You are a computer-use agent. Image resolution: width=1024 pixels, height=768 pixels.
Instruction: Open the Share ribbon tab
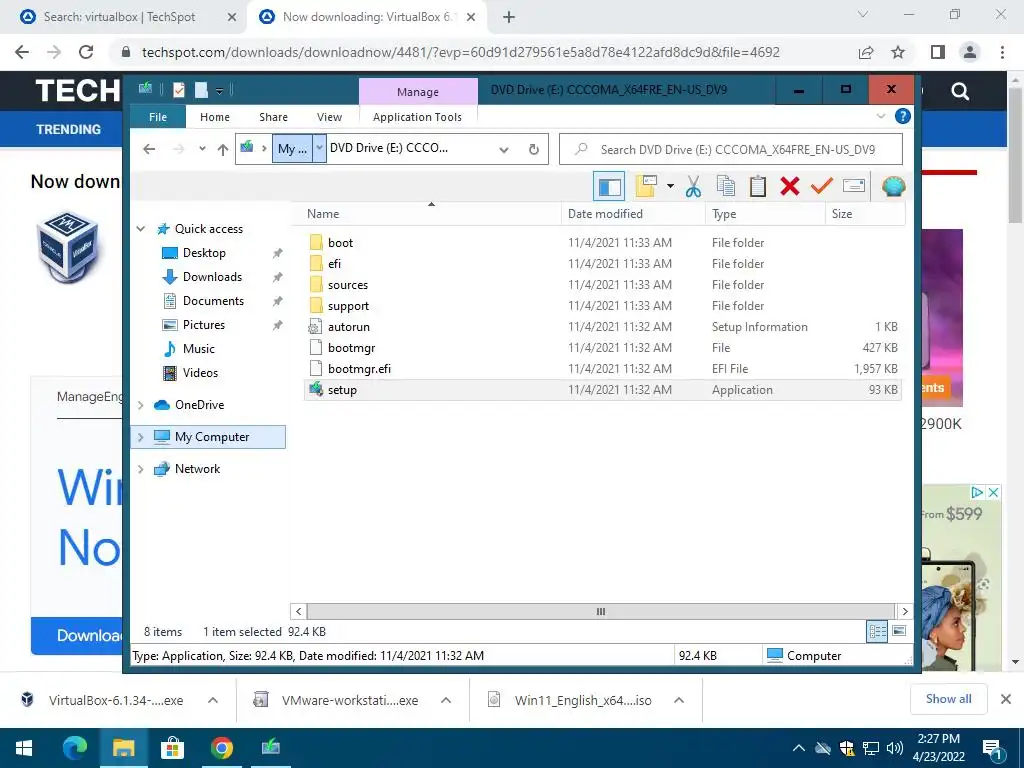(273, 117)
